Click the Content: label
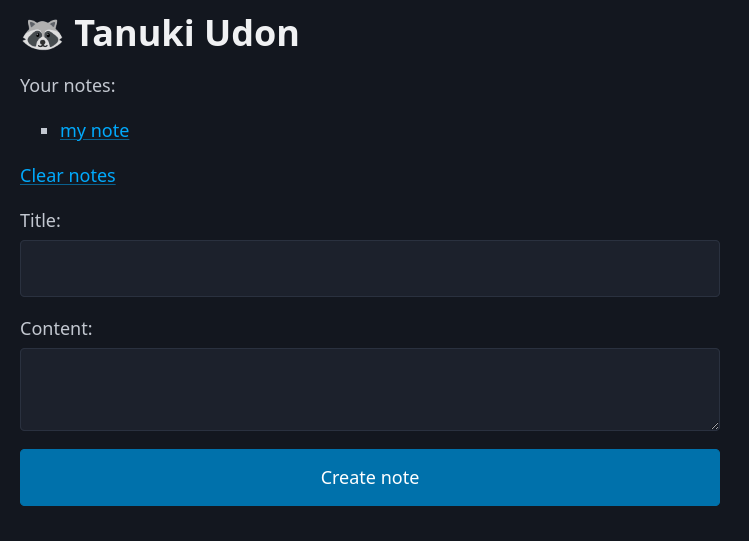 click(x=56, y=329)
